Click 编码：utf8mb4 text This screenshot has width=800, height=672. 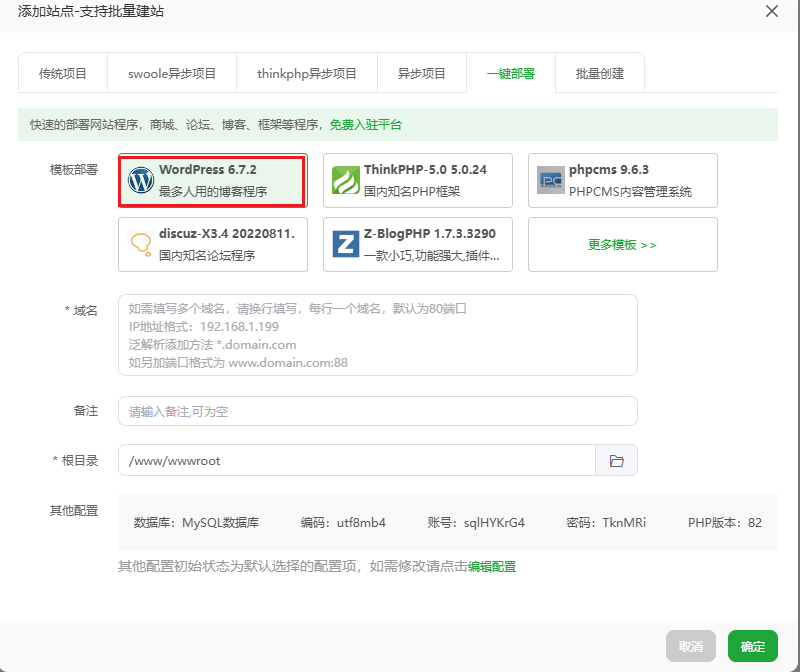coord(343,522)
